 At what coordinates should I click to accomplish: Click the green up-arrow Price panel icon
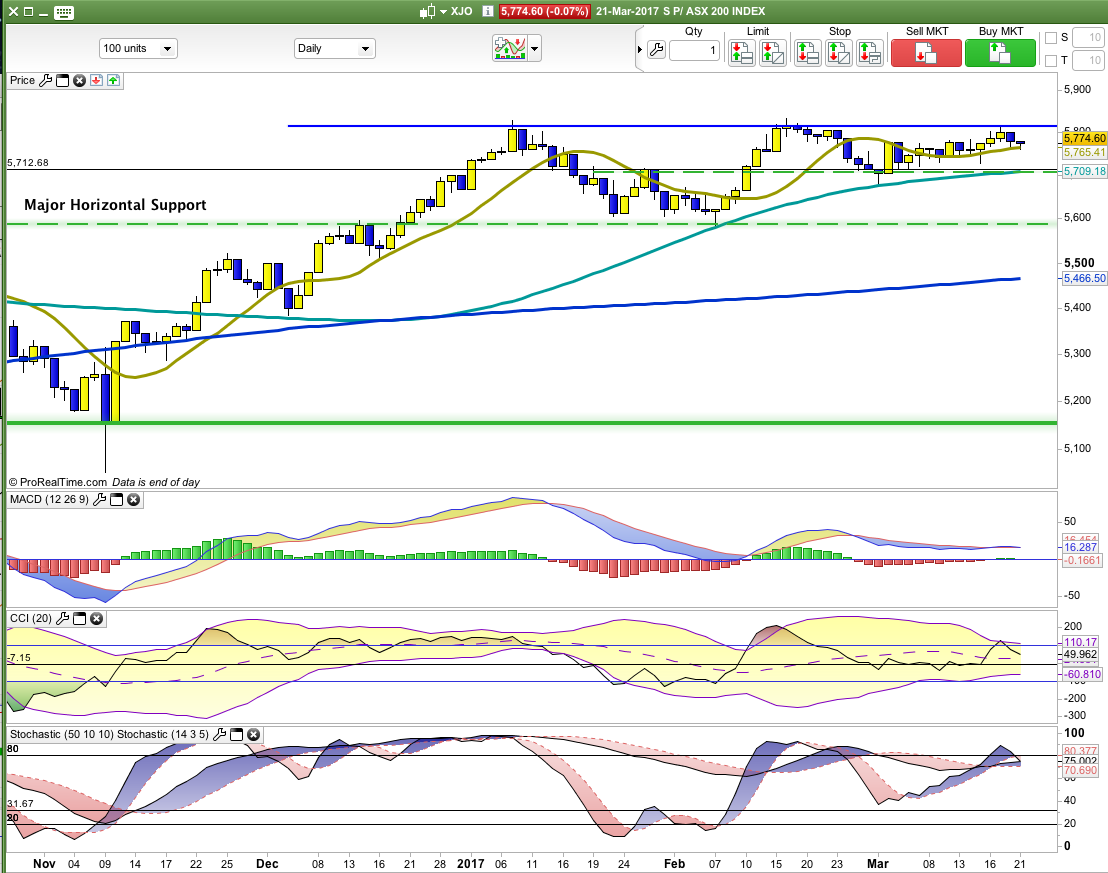tap(113, 81)
